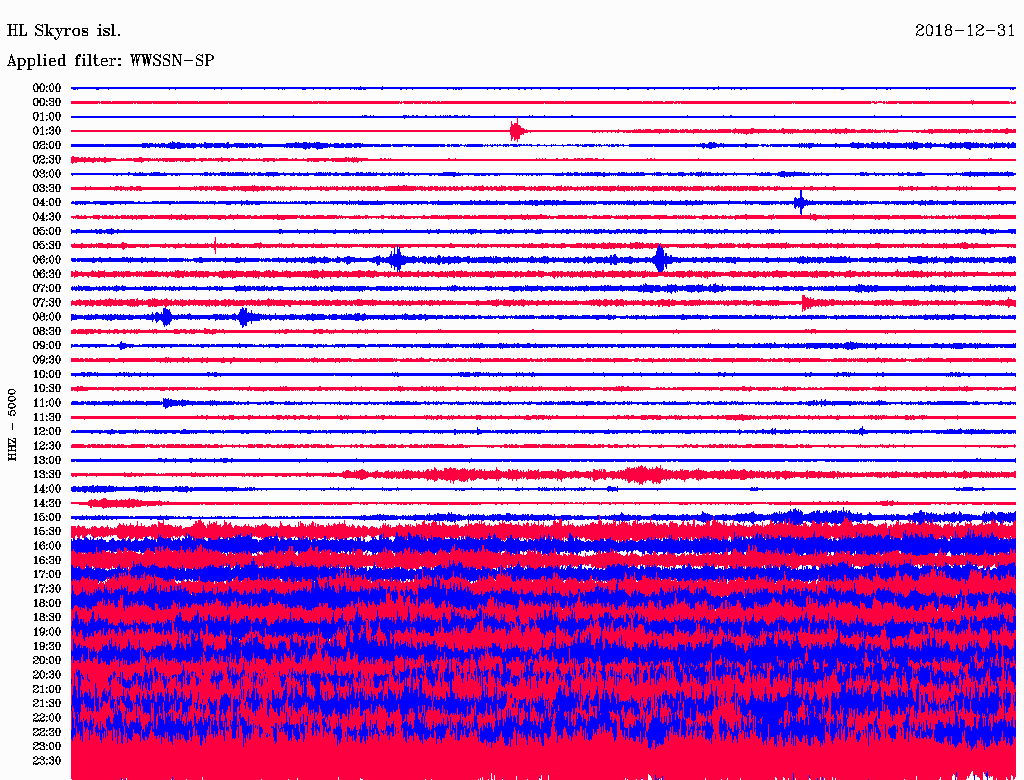Click the date label 2018-12-31

(x=965, y=31)
